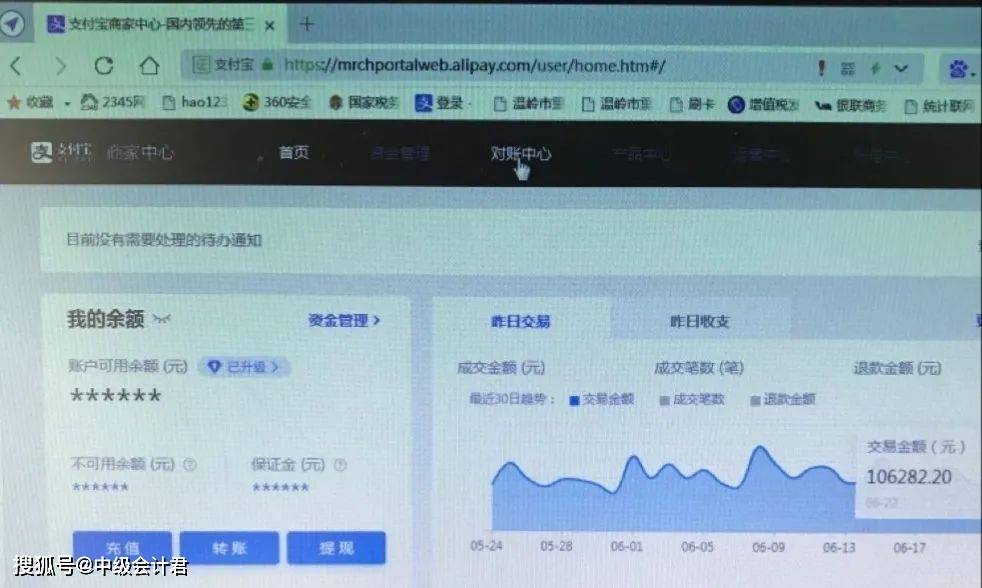
Task: Switch to the 昨日收支 tab
Action: click(x=700, y=321)
